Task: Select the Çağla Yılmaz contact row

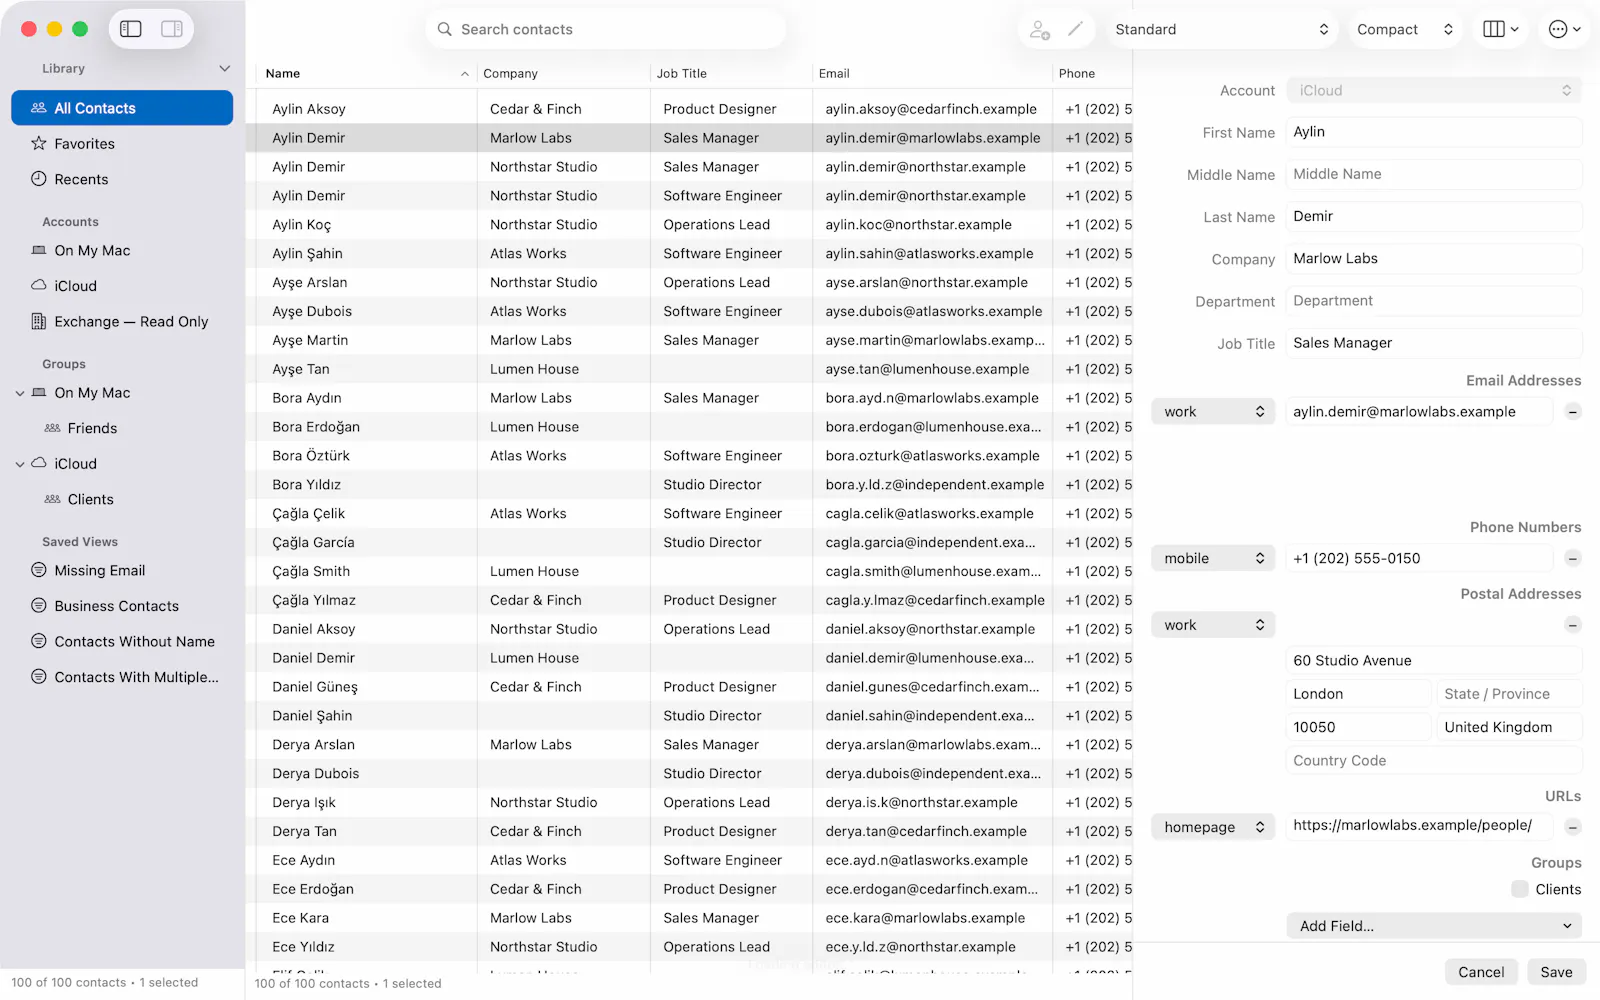Action: [689, 600]
